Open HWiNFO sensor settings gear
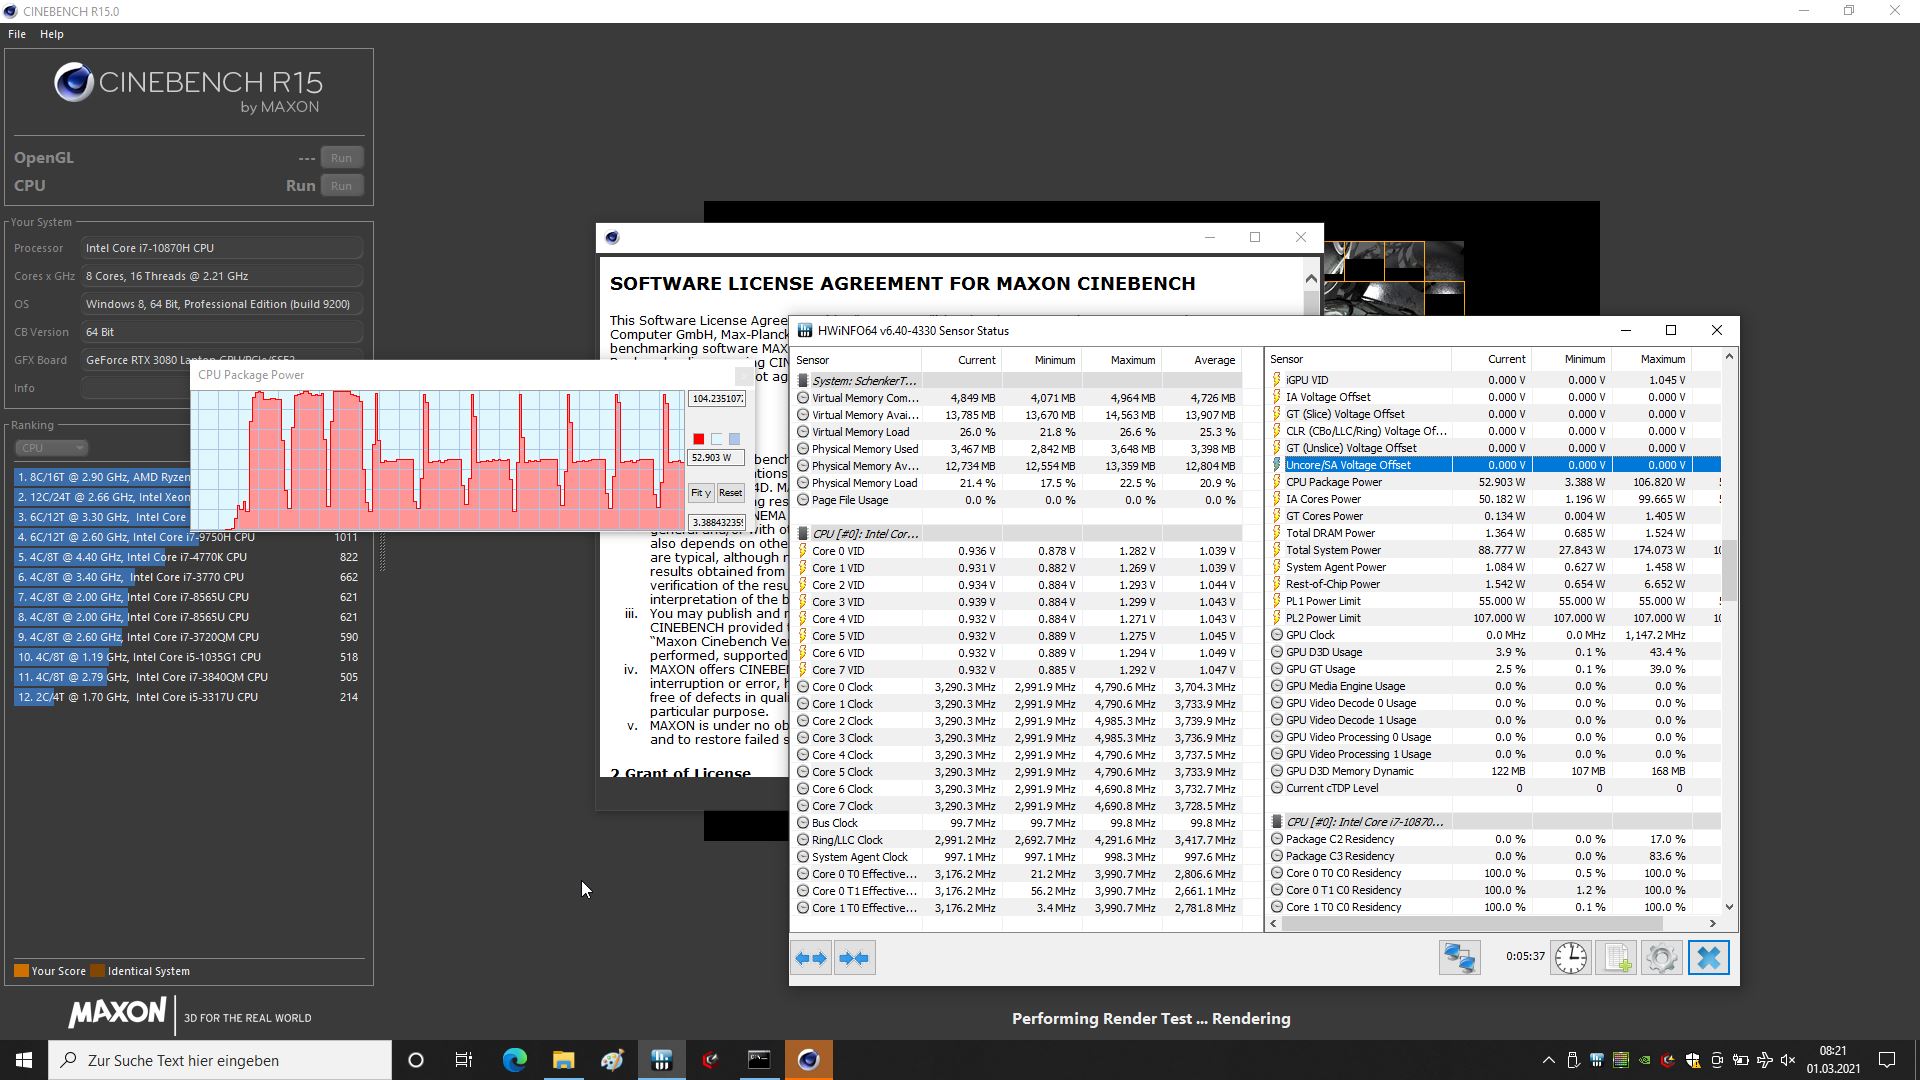 (x=1662, y=958)
